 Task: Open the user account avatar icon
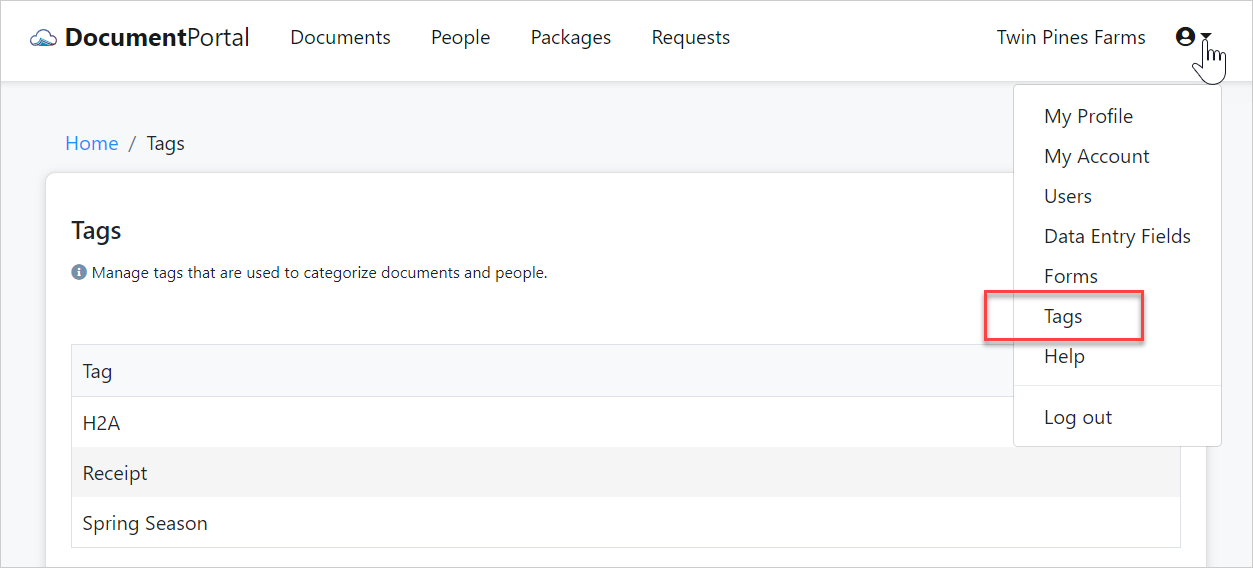[1185, 37]
